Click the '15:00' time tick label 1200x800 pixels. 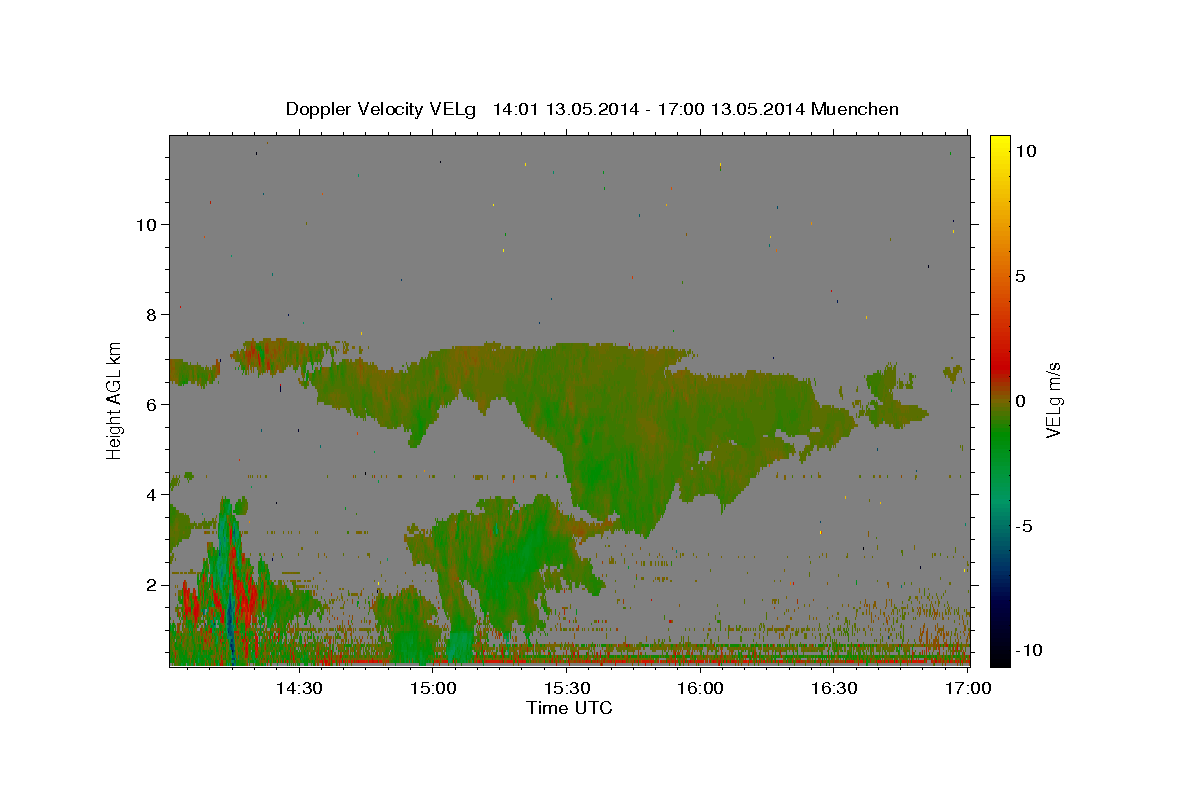point(433,688)
